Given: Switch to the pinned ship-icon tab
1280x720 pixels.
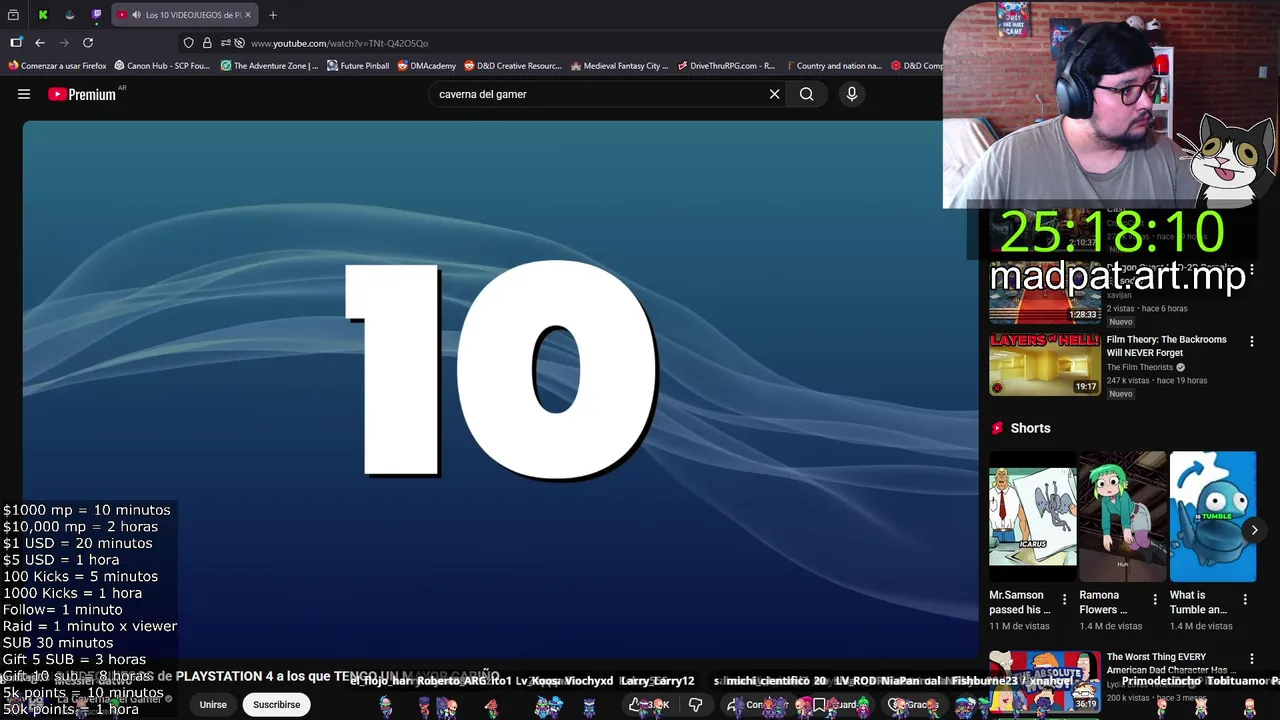Looking at the screenshot, I should pyautogui.click(x=70, y=15).
